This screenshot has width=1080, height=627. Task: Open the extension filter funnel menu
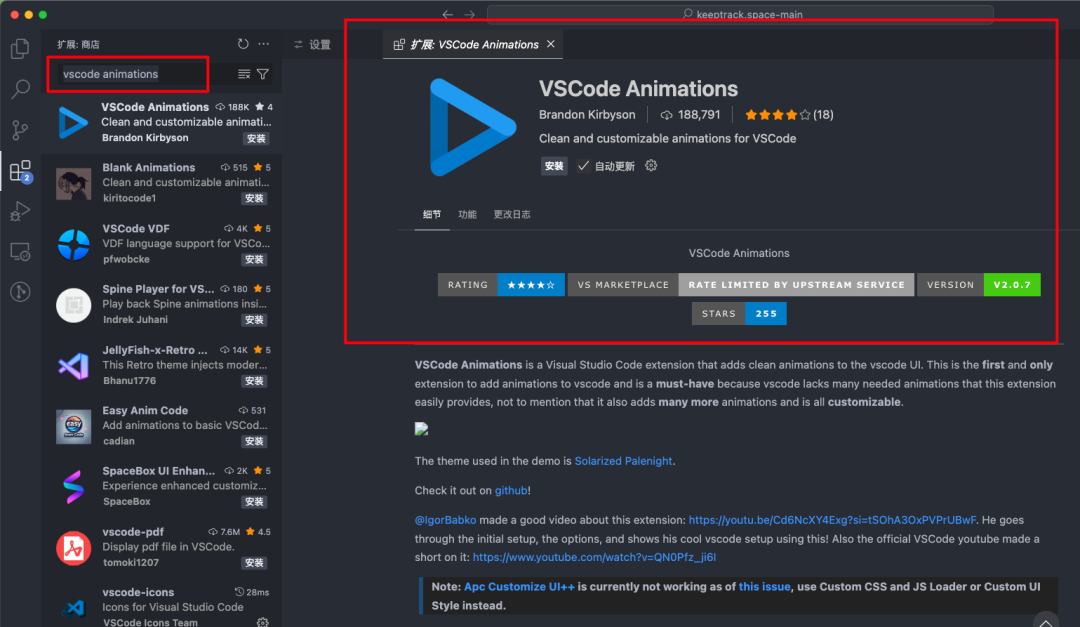click(x=263, y=74)
